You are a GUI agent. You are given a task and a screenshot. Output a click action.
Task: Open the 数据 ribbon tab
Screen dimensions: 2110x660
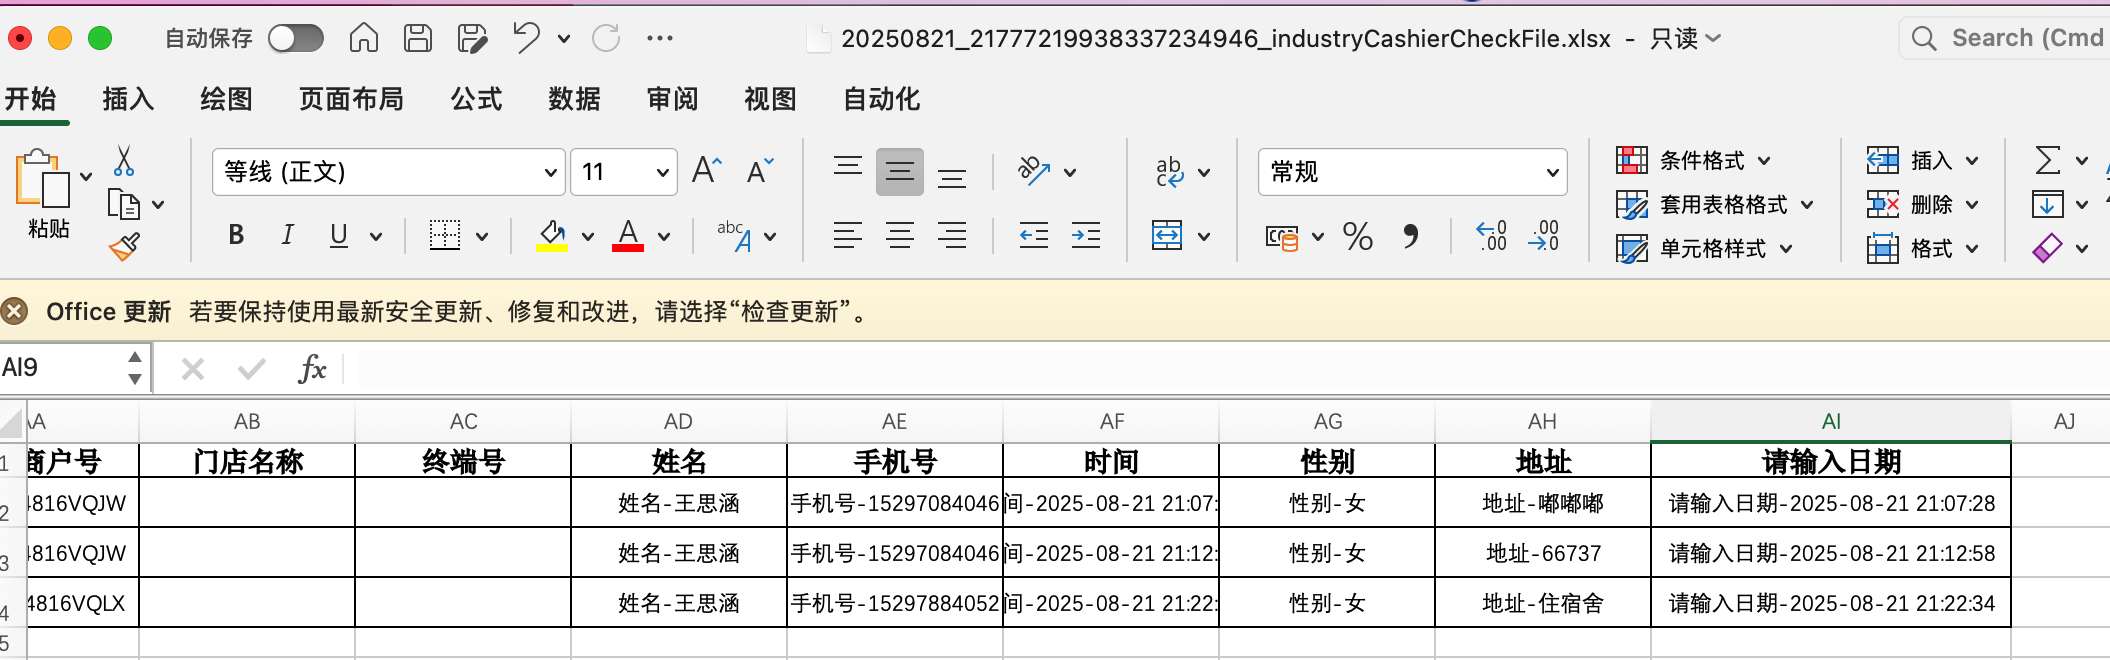574,99
